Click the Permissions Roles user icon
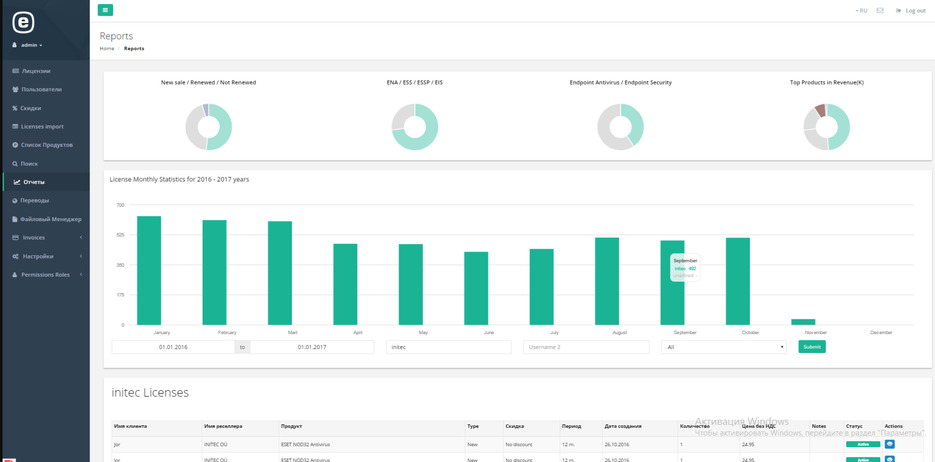Image resolution: width=935 pixels, height=462 pixels. pyautogui.click(x=15, y=275)
